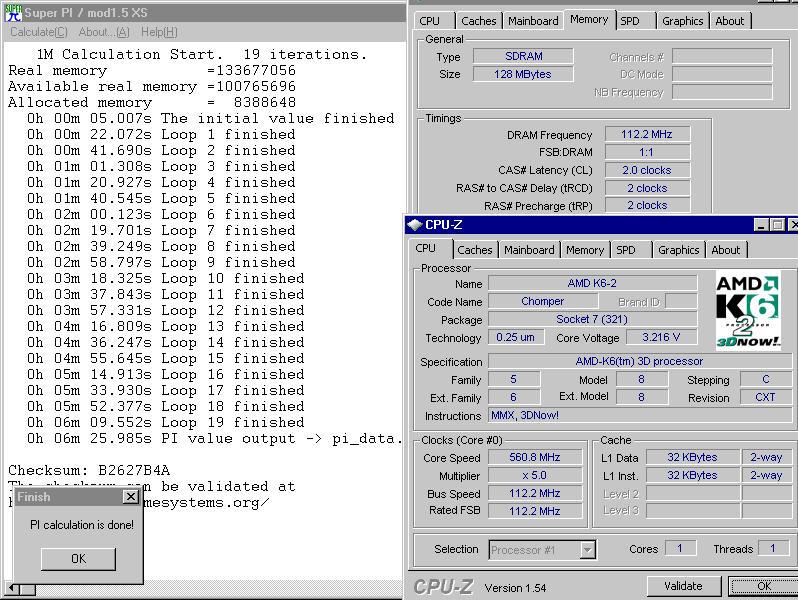The image size is (798, 600).
Task: Click the Stepping C value
Action: pos(765,379)
